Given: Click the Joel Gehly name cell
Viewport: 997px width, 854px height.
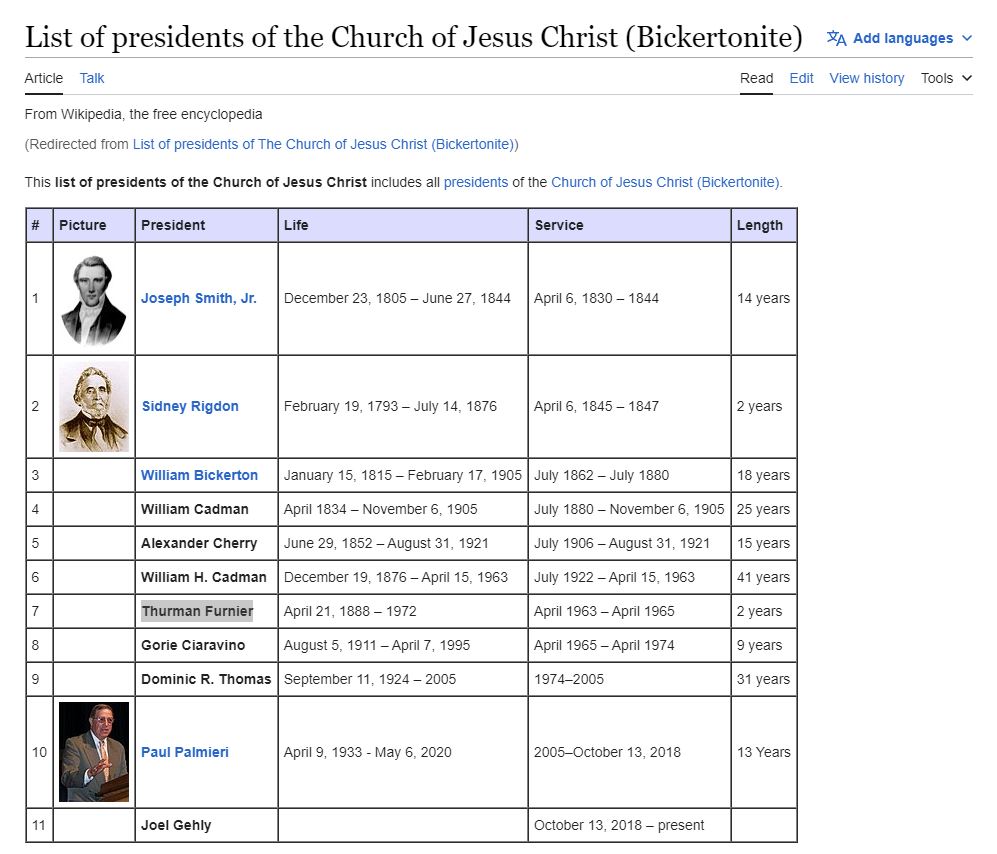Looking at the screenshot, I should click(x=176, y=825).
